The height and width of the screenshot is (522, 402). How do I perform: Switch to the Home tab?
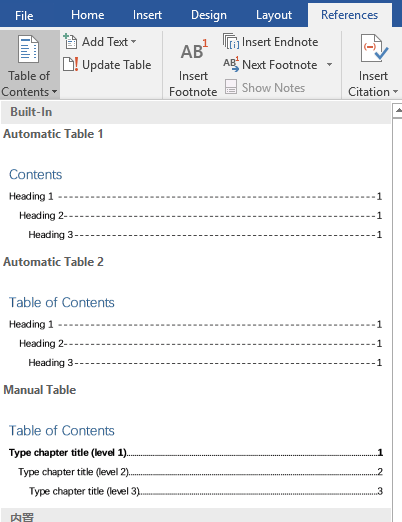tap(88, 15)
